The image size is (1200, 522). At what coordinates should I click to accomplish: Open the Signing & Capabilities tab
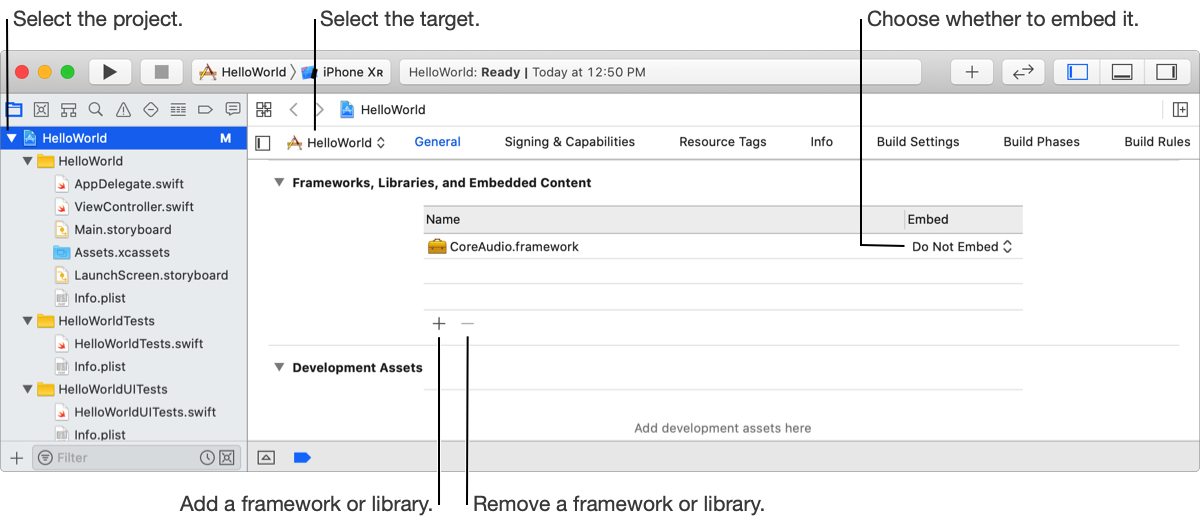point(569,142)
